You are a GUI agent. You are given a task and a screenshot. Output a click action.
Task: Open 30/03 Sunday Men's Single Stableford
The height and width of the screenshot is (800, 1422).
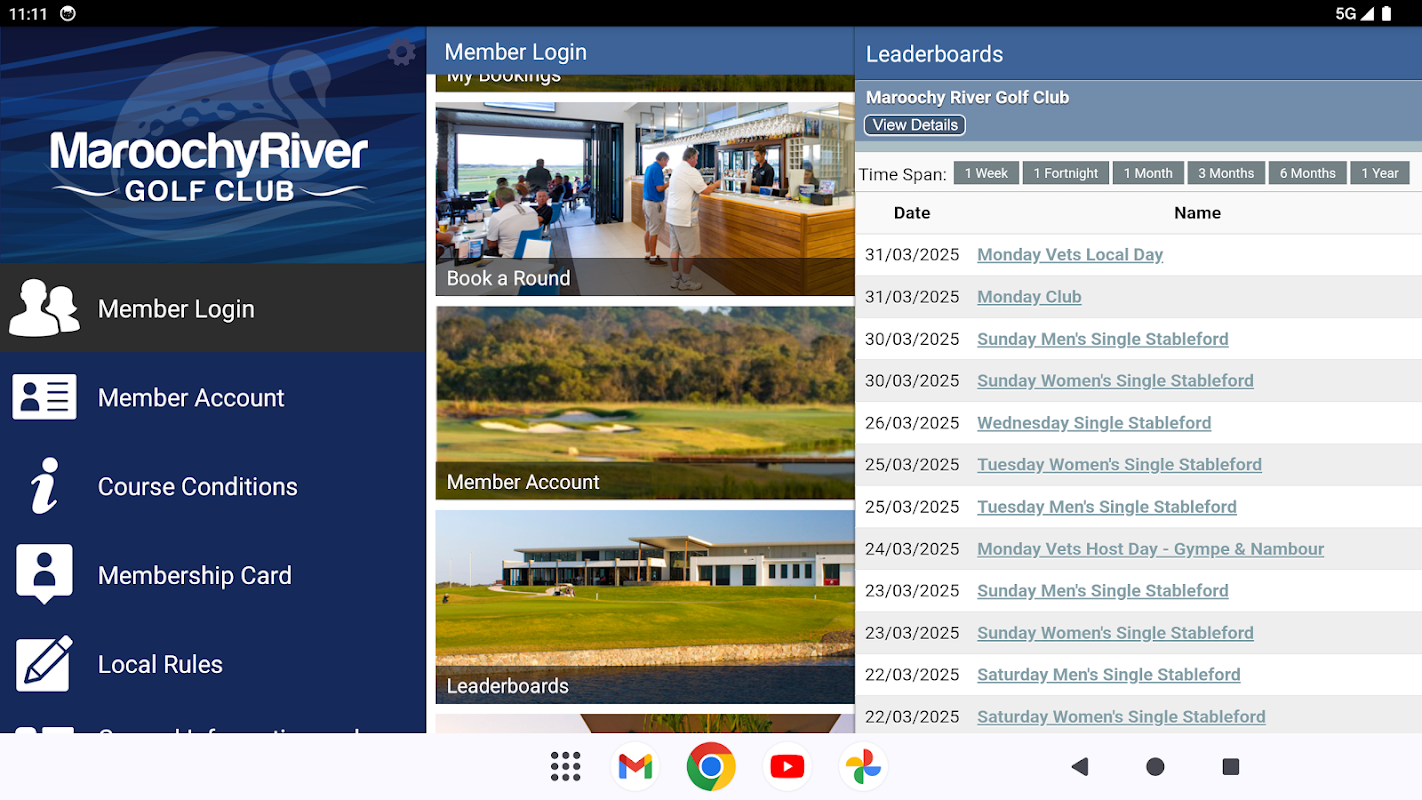[1103, 338]
